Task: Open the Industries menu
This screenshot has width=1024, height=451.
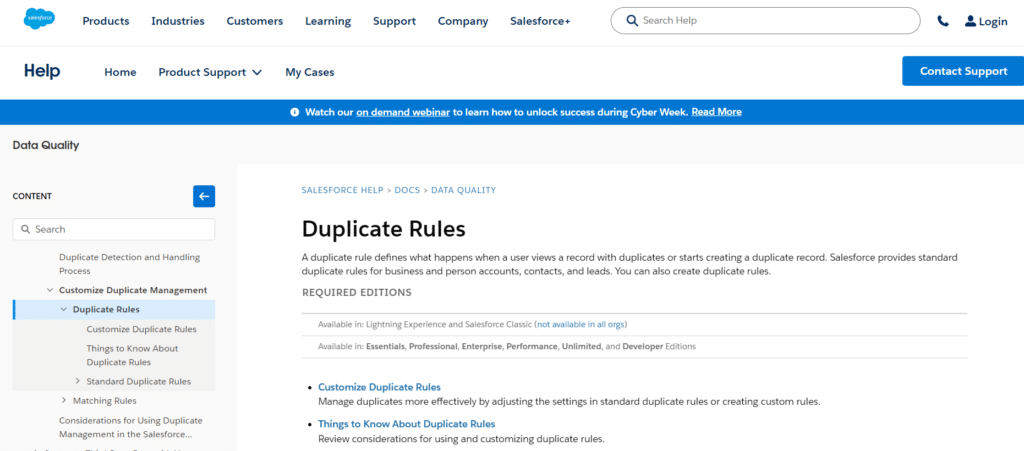Action: coord(178,21)
